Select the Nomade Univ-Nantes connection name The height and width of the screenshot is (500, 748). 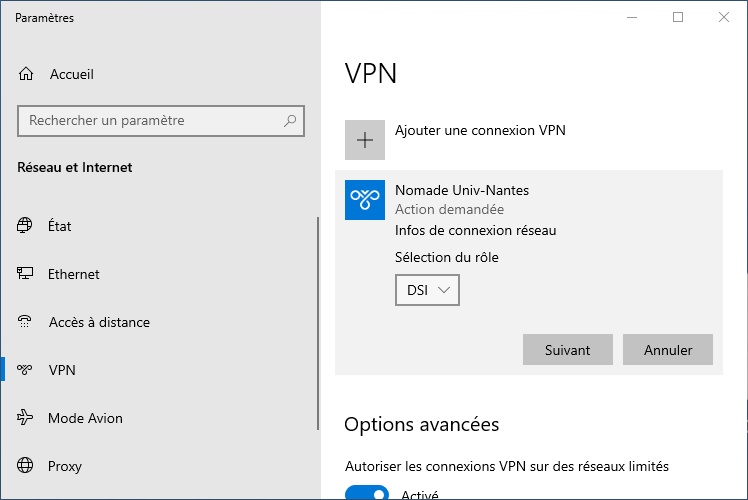tap(462, 190)
